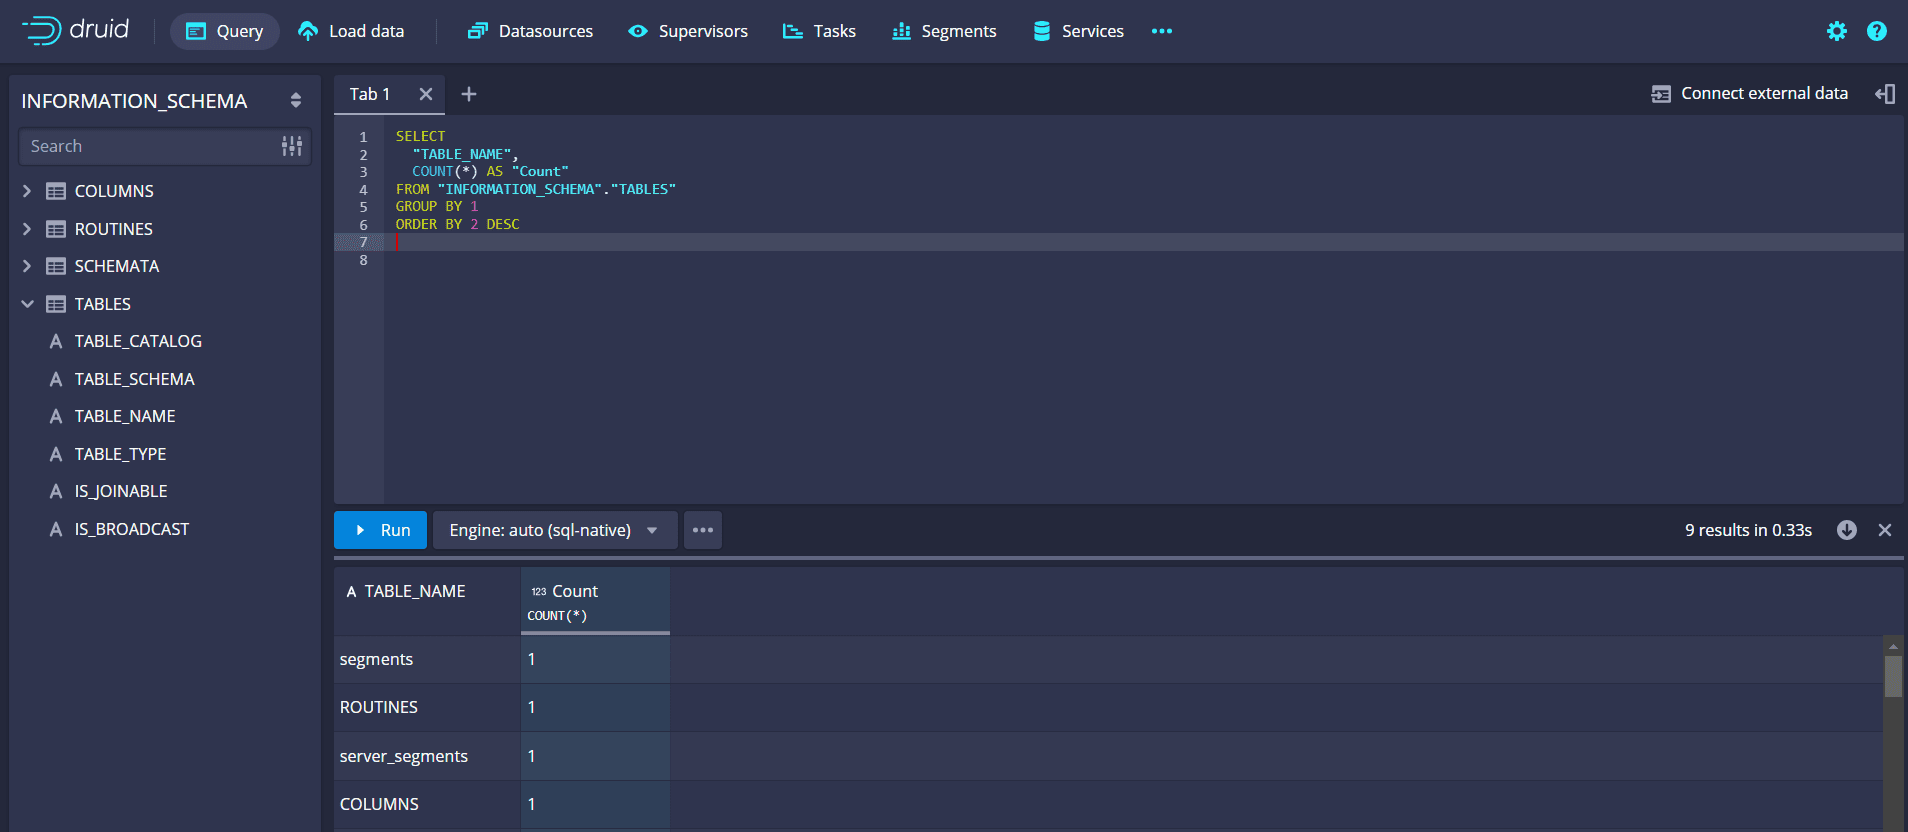The height and width of the screenshot is (832, 1908).
Task: Close Tab 1
Action: [426, 94]
